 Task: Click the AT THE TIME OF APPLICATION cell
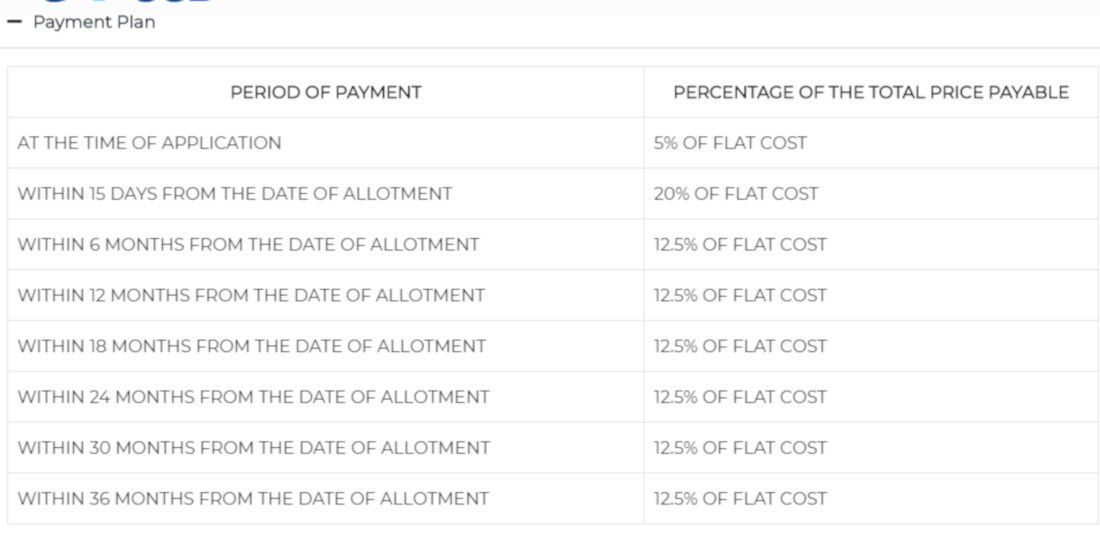[150, 143]
